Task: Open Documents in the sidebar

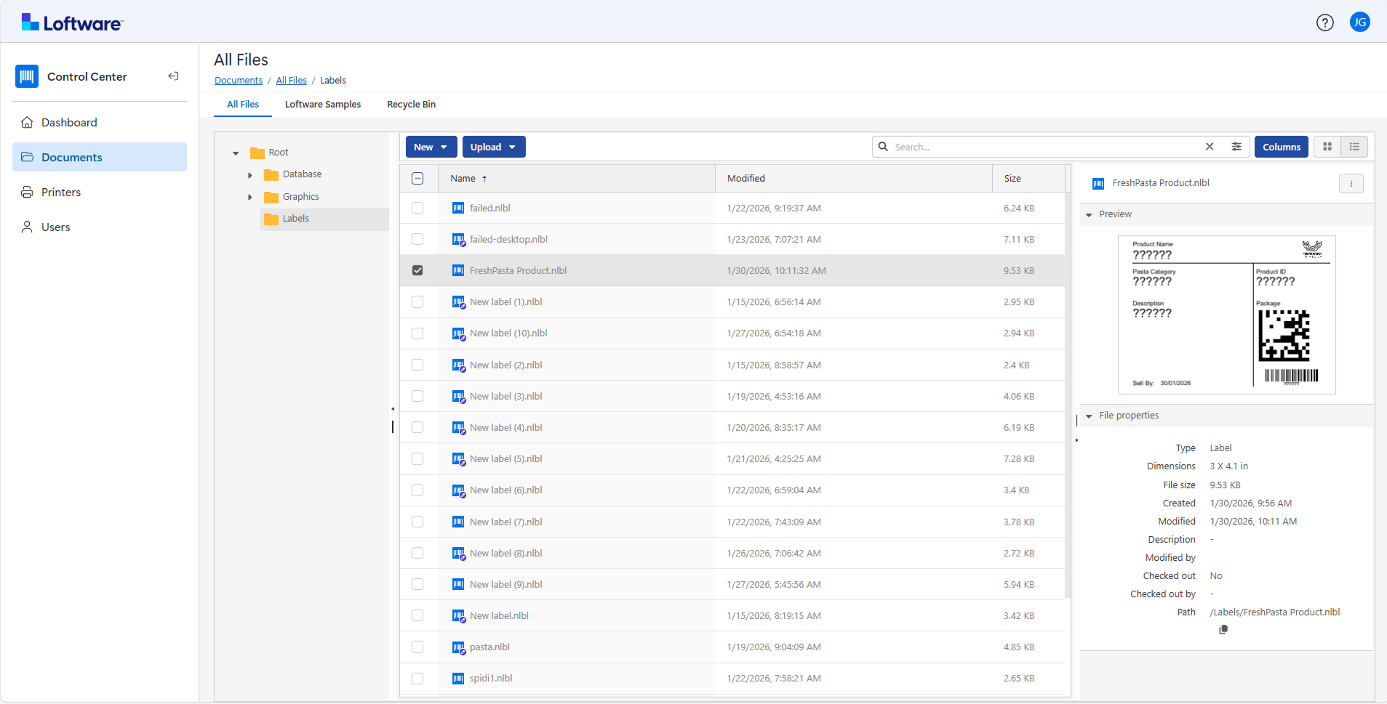Action: (x=99, y=157)
